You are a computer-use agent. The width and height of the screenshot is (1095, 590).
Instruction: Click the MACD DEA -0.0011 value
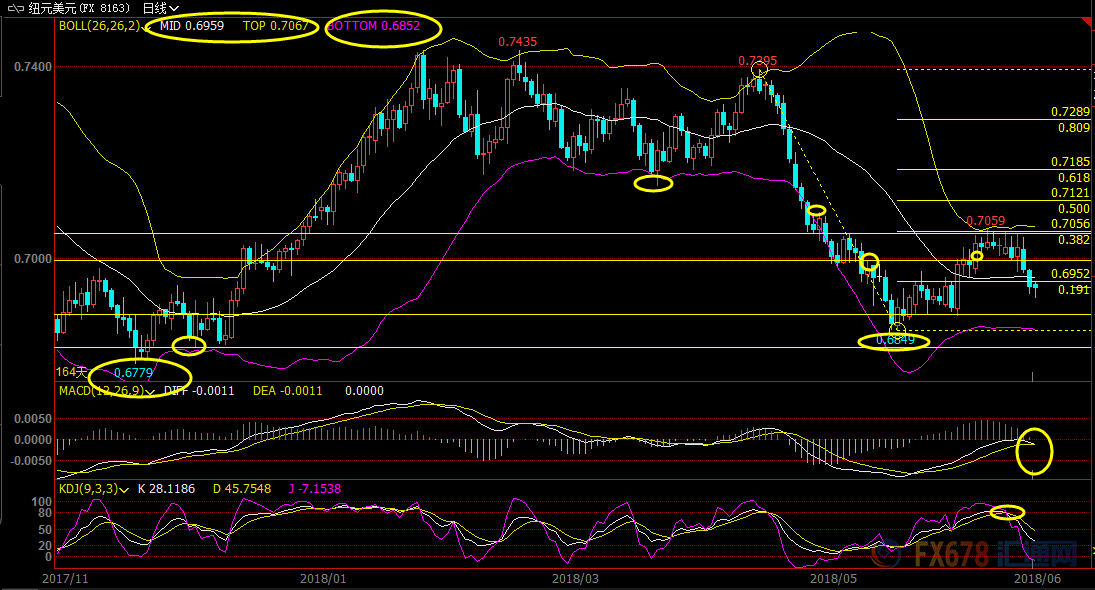[287, 391]
